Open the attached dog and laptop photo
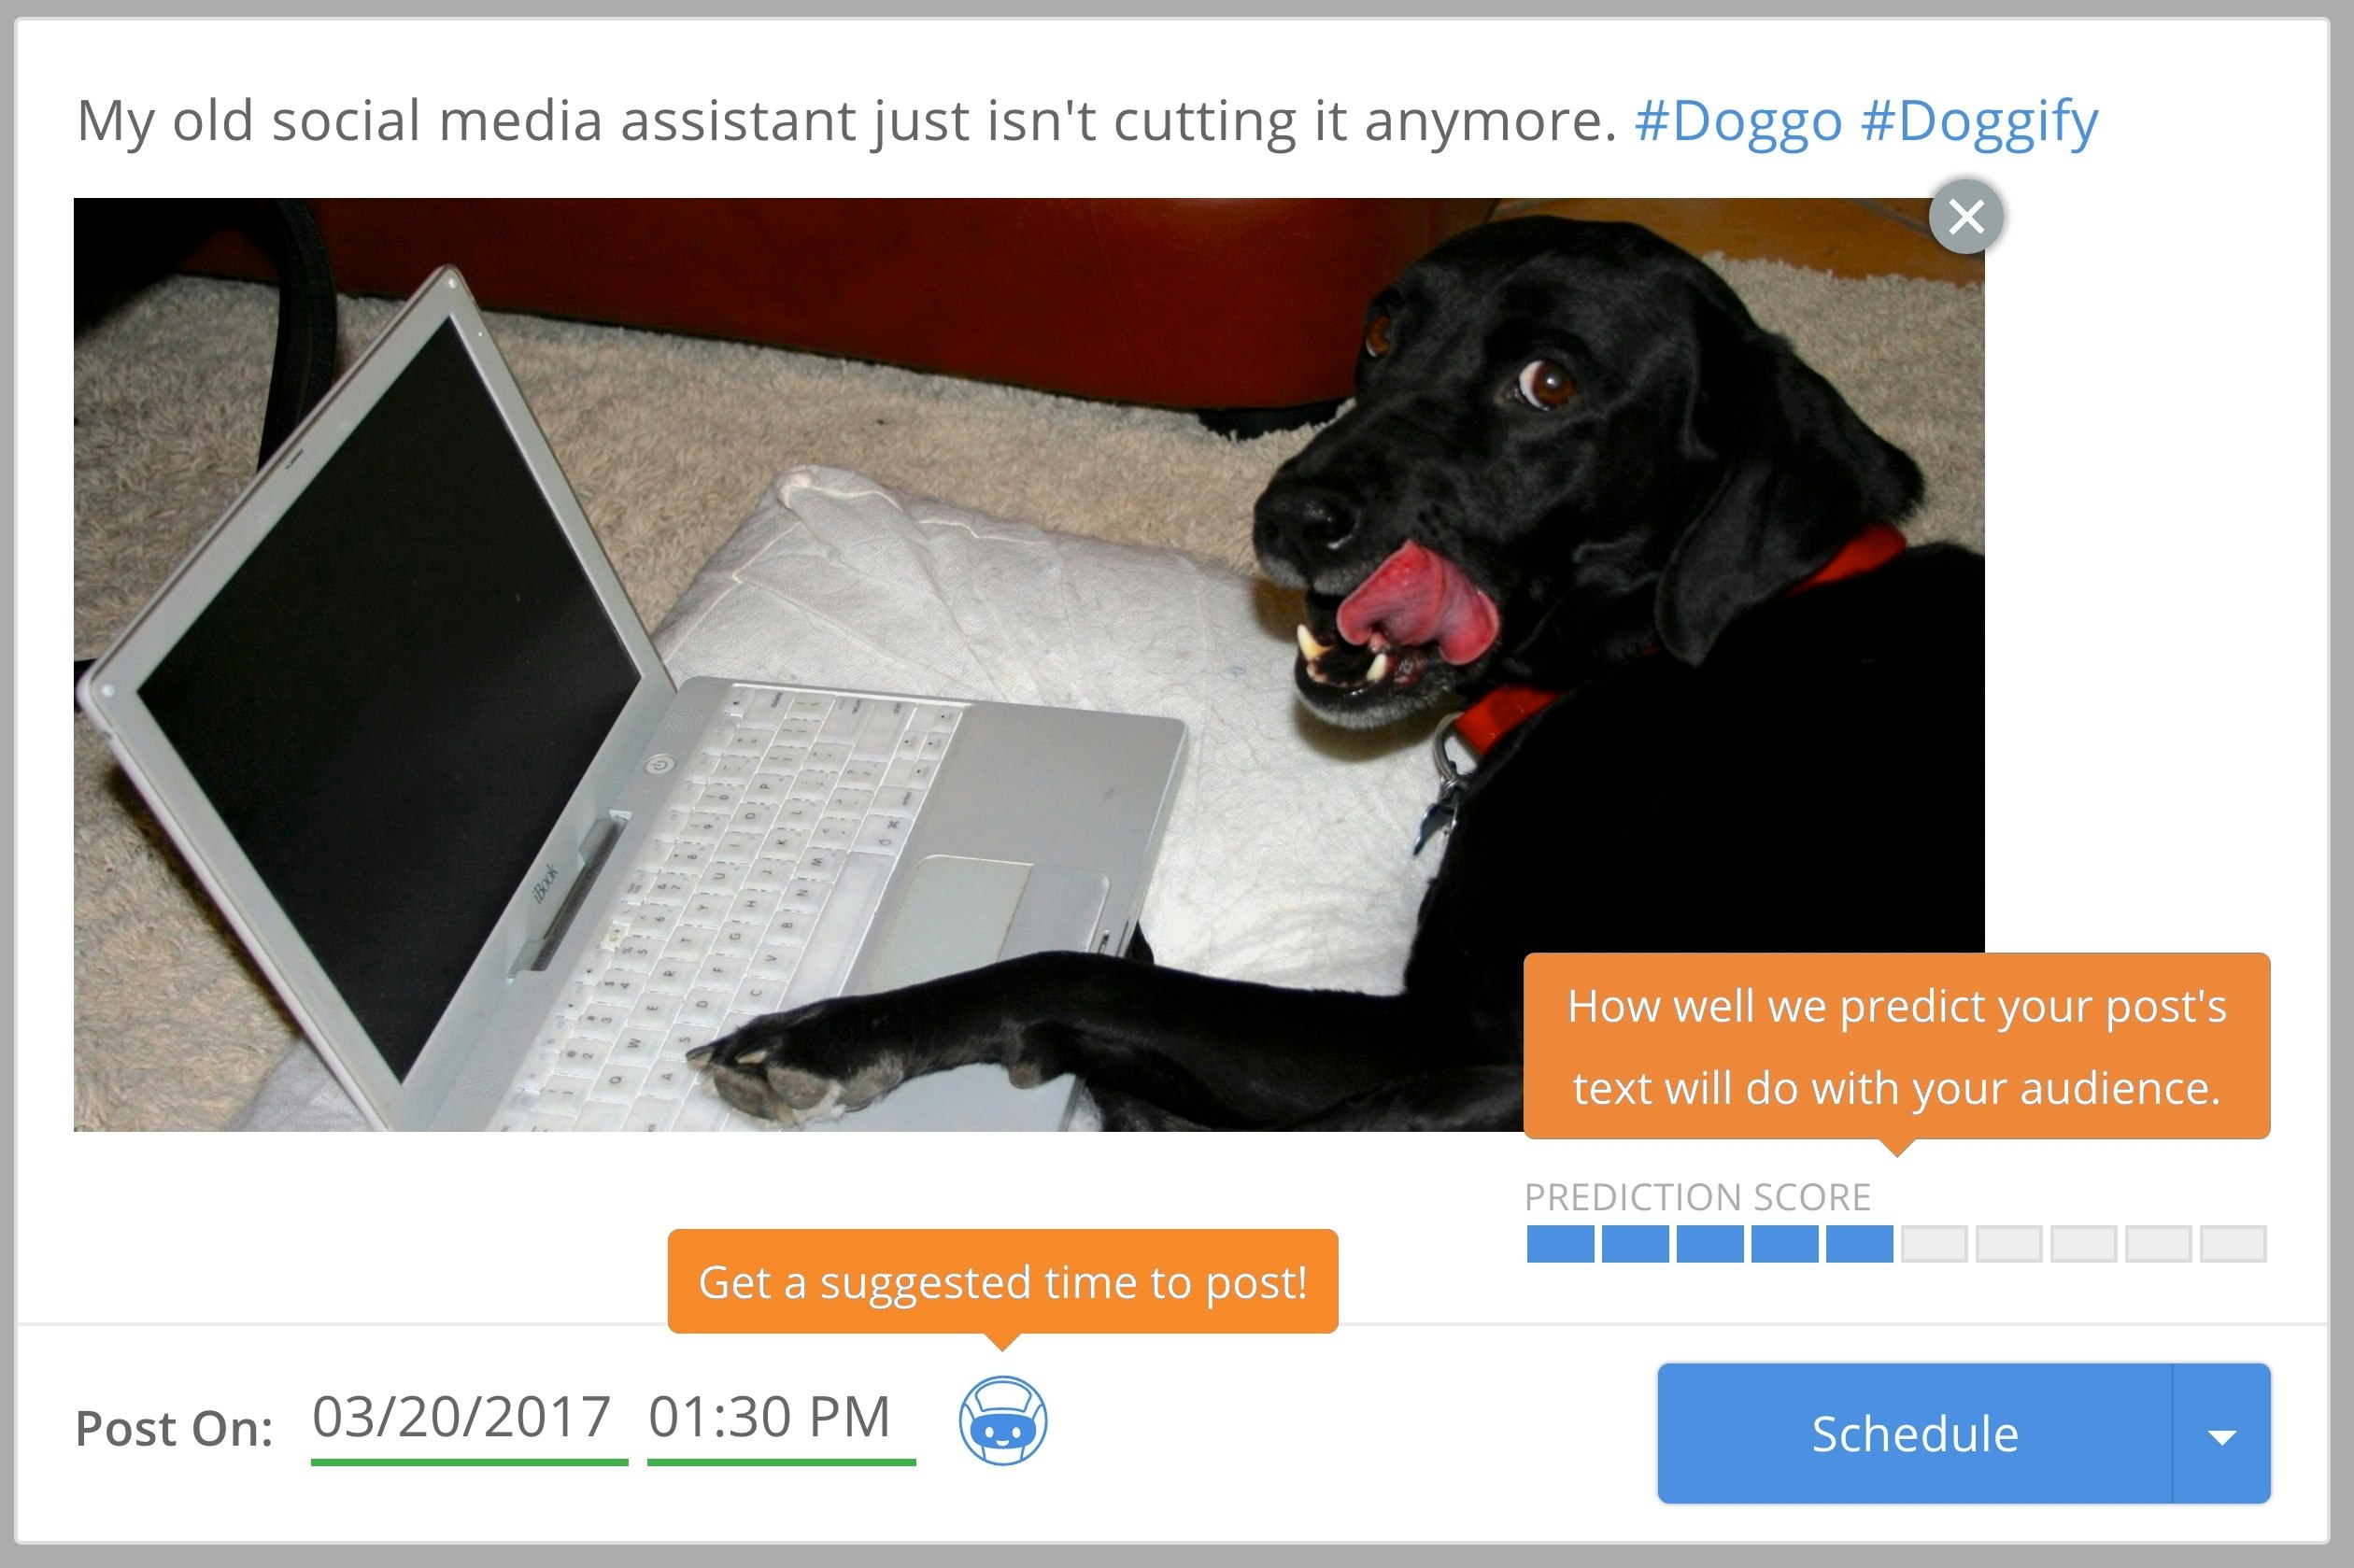 click(1029, 665)
